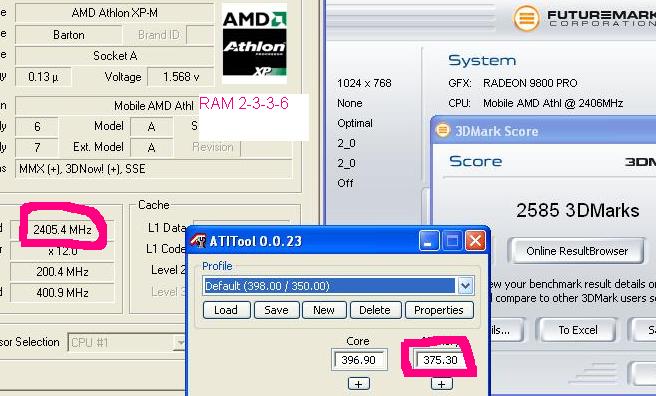
Task: Click the To Excel button
Action: click(x=578, y=330)
